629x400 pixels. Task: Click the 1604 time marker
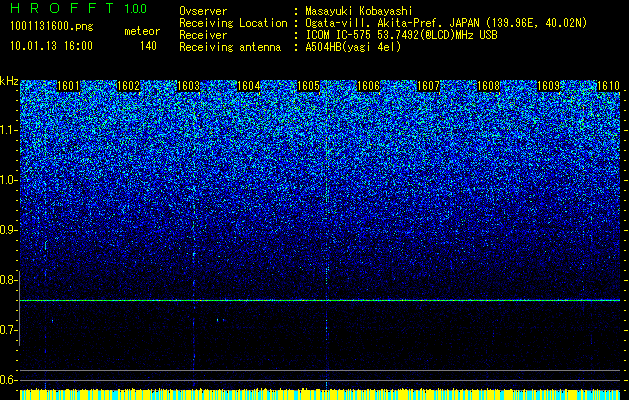248,86
